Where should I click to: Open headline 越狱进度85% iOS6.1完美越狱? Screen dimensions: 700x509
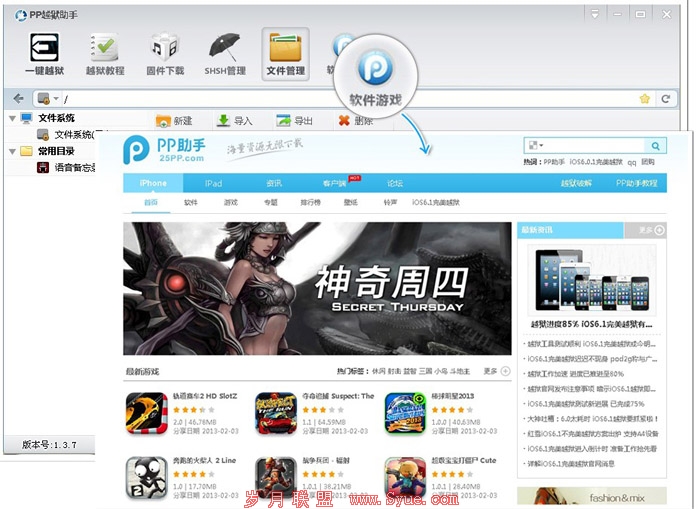click(x=592, y=324)
